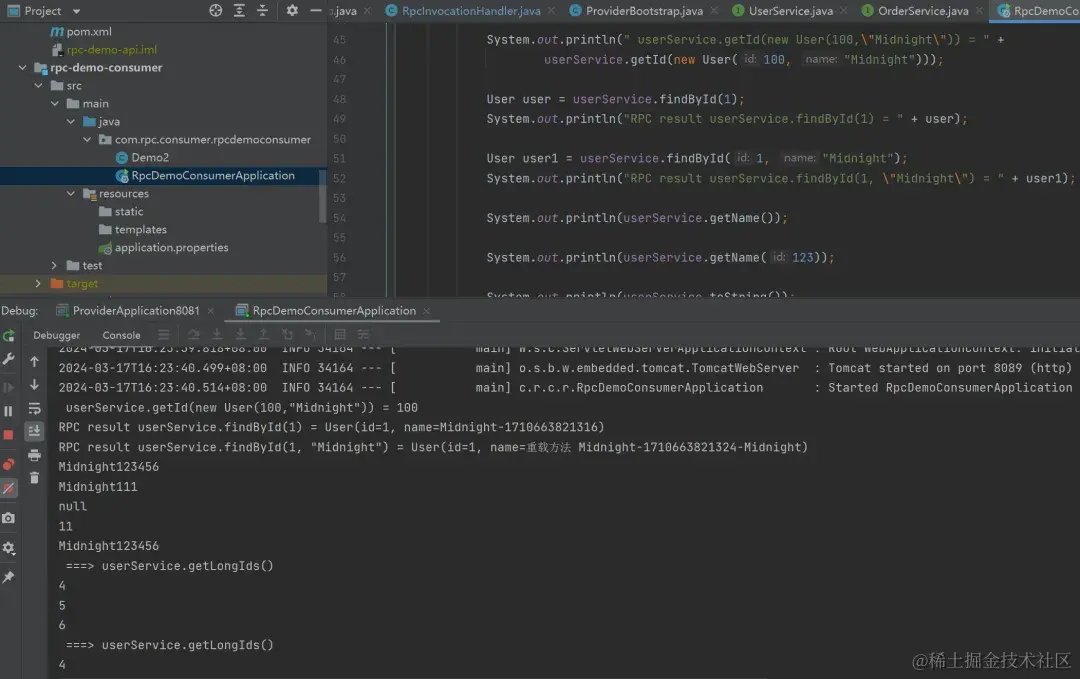Click Step Out icon
Image resolution: width=1080 pixels, height=679 pixels.
(x=264, y=335)
